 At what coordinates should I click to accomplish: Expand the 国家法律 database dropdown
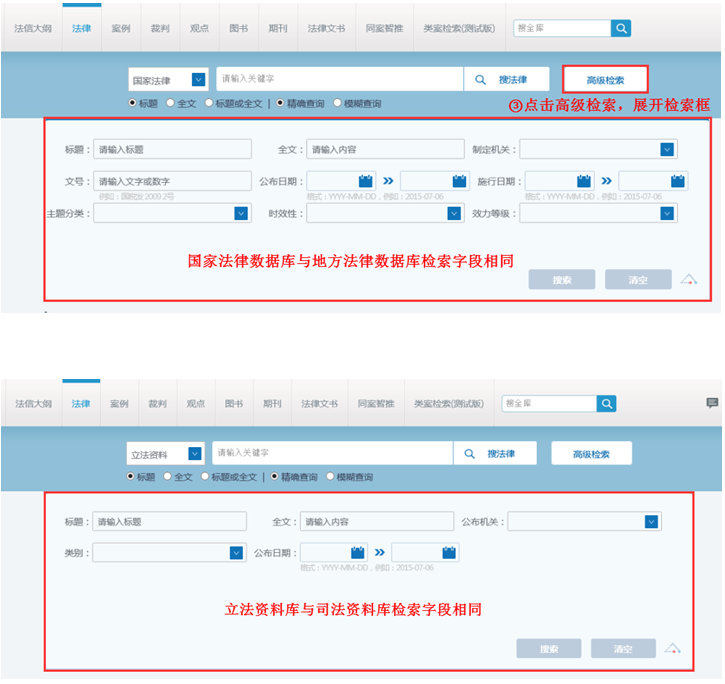(x=198, y=80)
